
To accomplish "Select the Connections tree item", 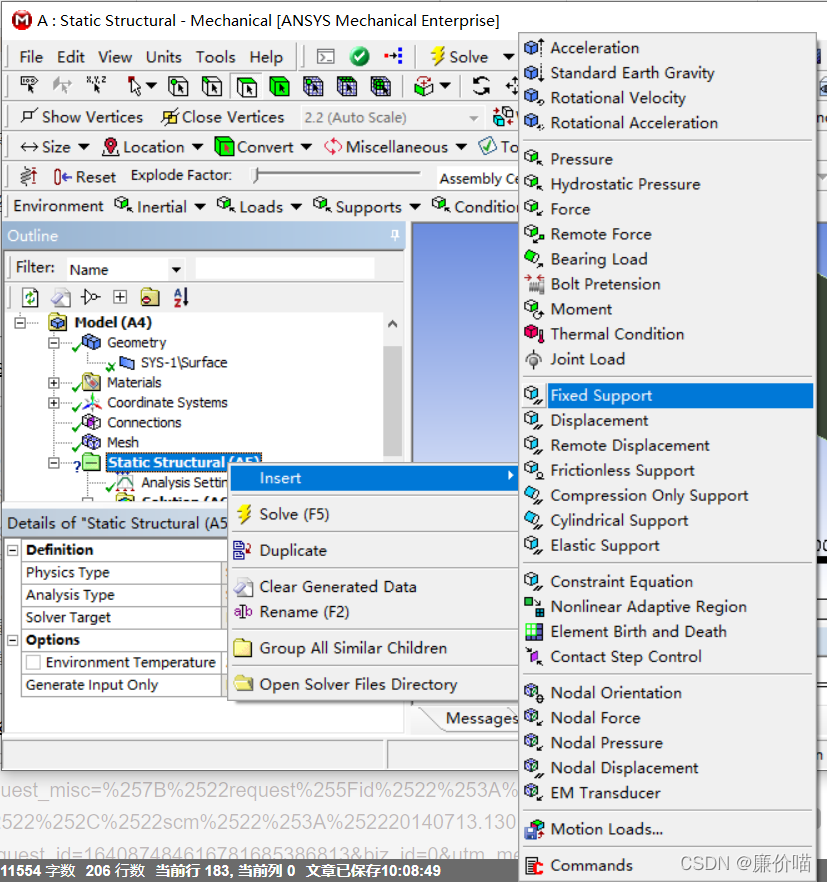I will [144, 422].
